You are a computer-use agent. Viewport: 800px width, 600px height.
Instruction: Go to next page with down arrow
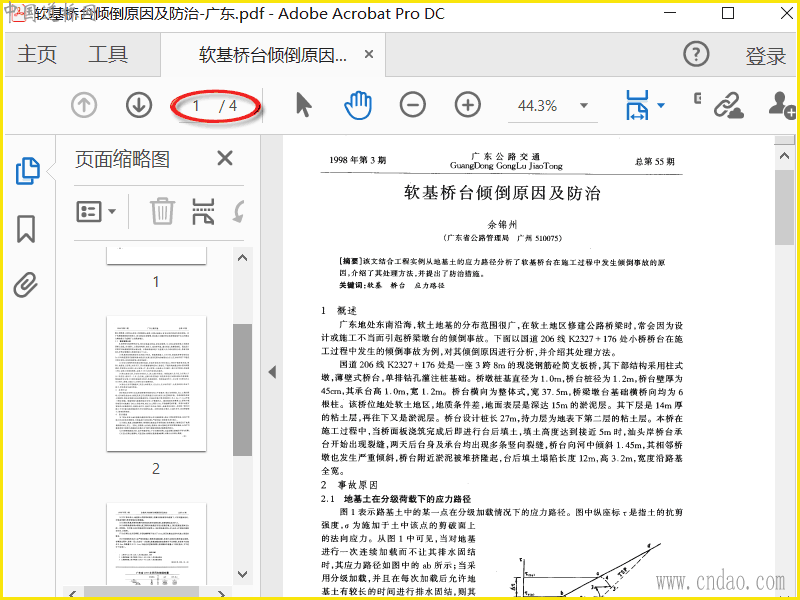coord(139,105)
